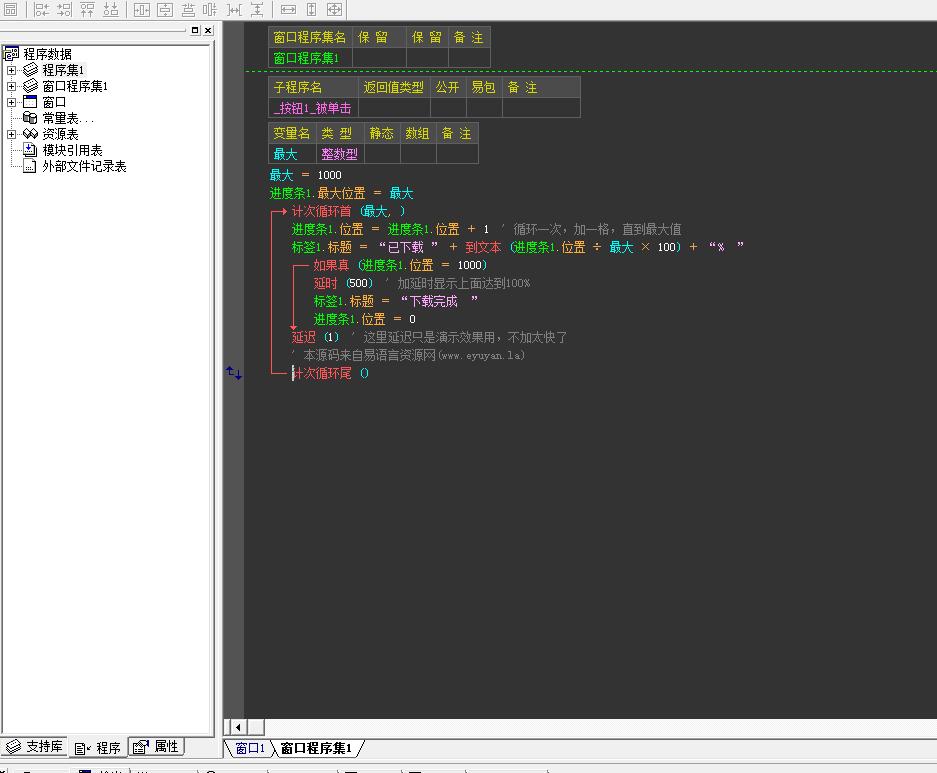Click the make same width icon
Screen dimensions: 937x773
point(288,9)
